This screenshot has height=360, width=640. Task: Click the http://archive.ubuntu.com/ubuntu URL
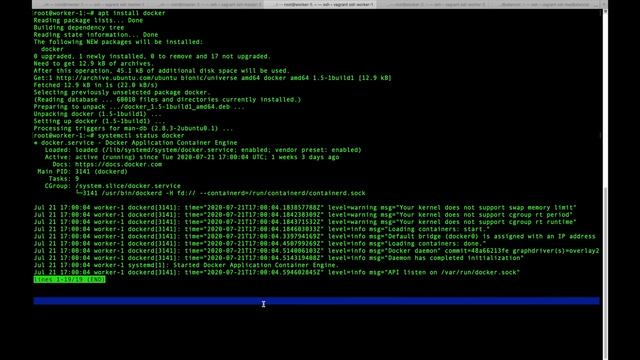coord(116,78)
